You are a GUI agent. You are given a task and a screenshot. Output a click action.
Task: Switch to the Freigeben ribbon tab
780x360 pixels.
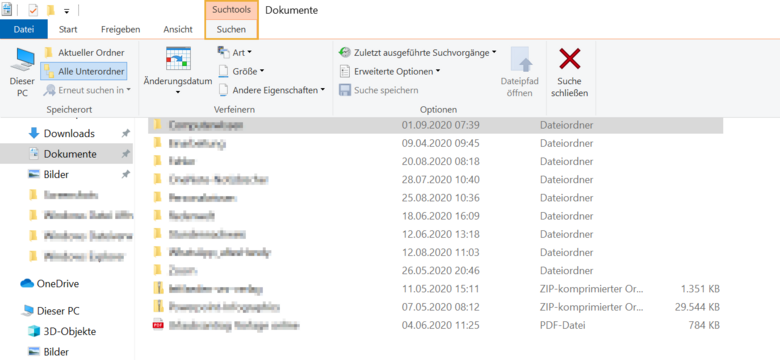click(x=120, y=29)
